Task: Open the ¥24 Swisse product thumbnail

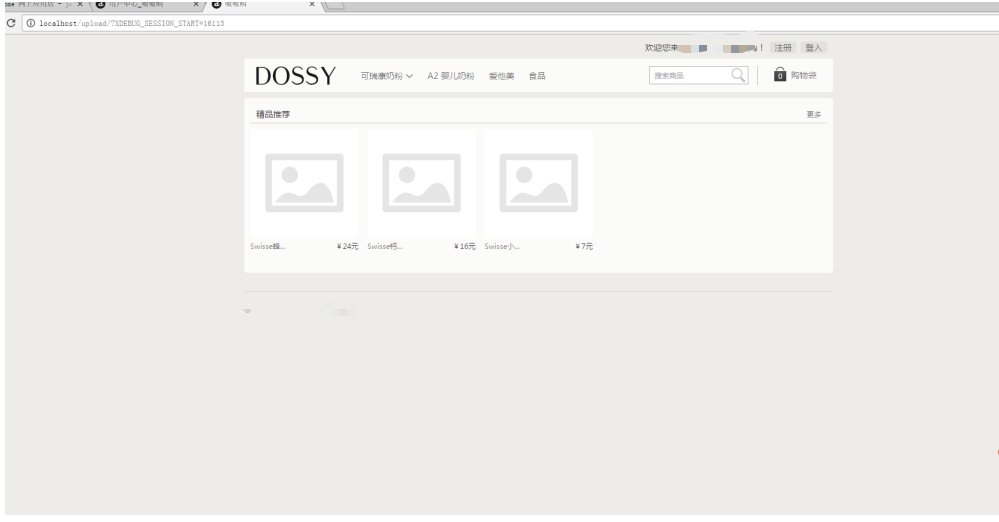Action: (x=305, y=183)
